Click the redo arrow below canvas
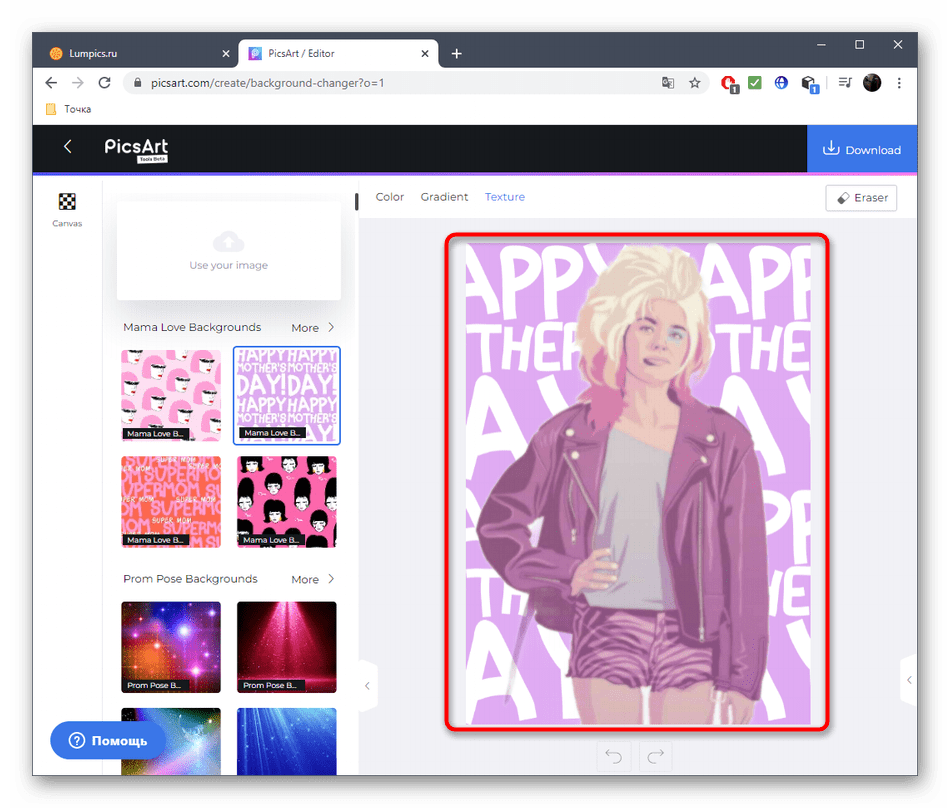This screenshot has height=808, width=950. pos(656,757)
